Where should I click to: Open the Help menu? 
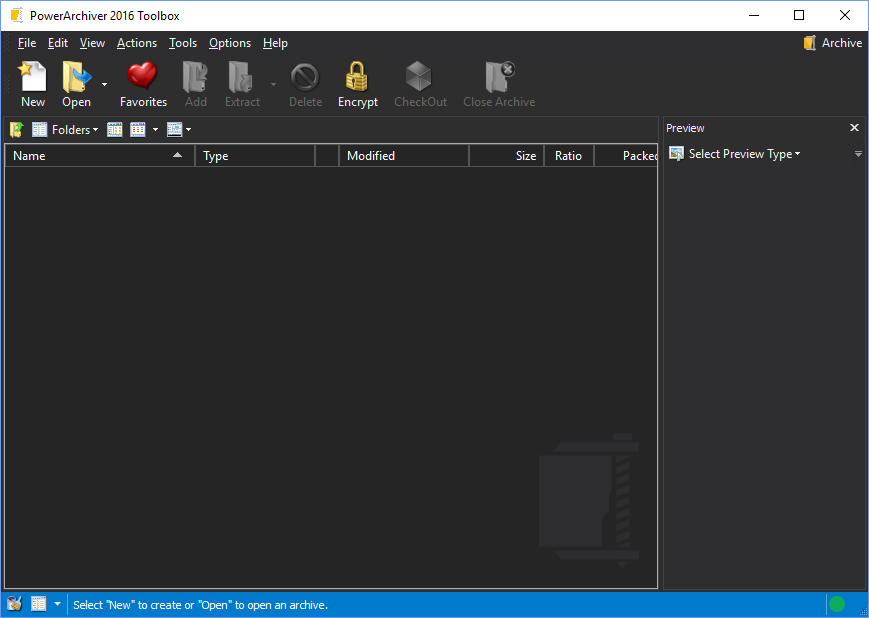coord(275,43)
